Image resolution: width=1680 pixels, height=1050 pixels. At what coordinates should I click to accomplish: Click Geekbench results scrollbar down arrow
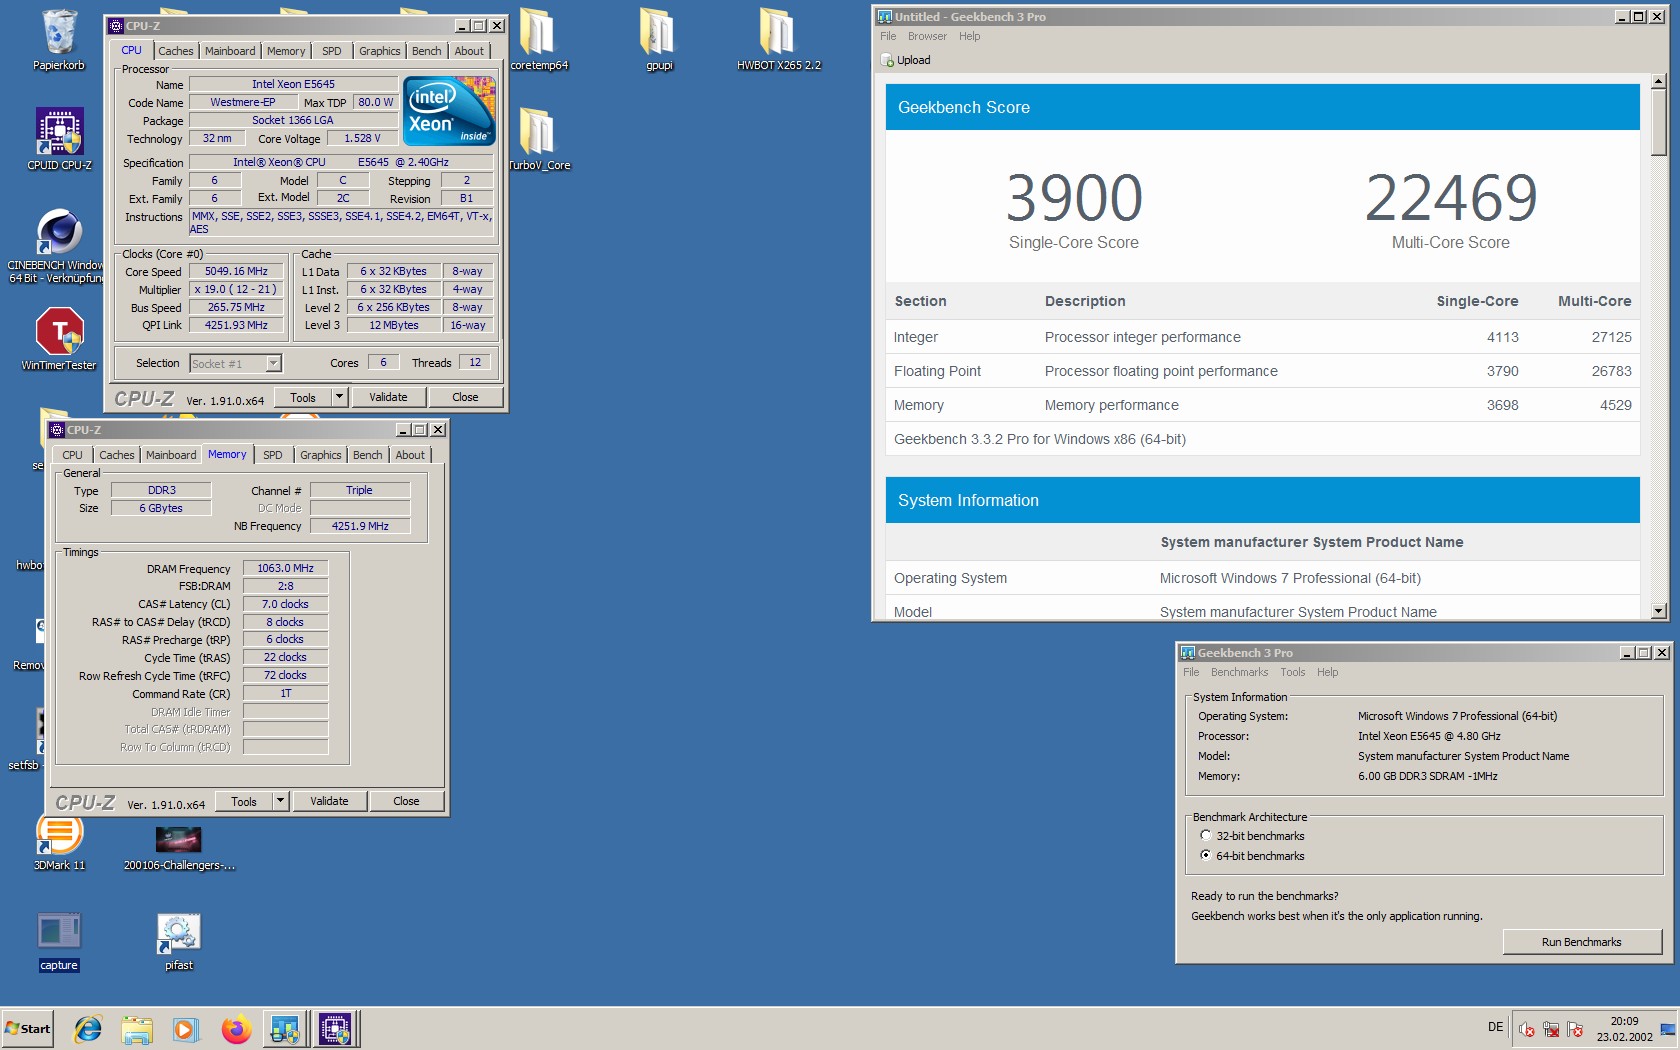click(1659, 611)
